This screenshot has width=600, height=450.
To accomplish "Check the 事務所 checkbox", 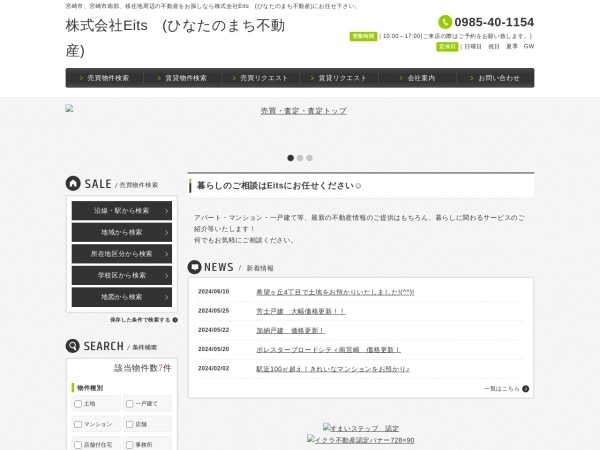I will [x=130, y=445].
